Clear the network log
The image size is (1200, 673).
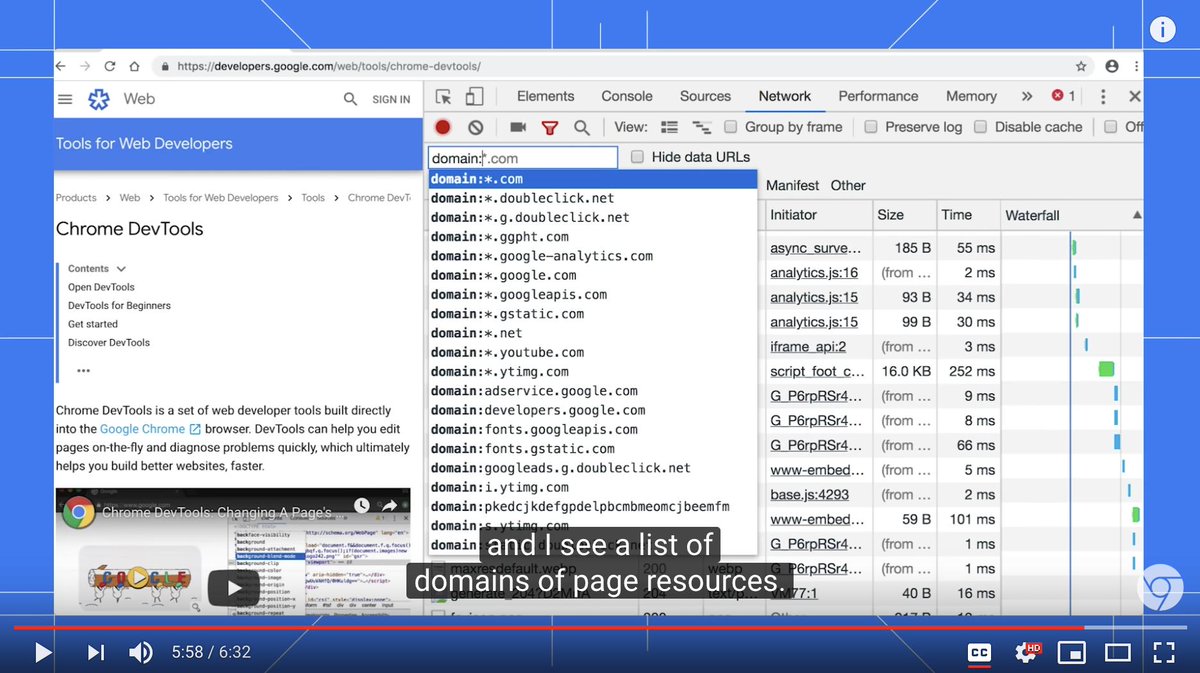point(476,127)
